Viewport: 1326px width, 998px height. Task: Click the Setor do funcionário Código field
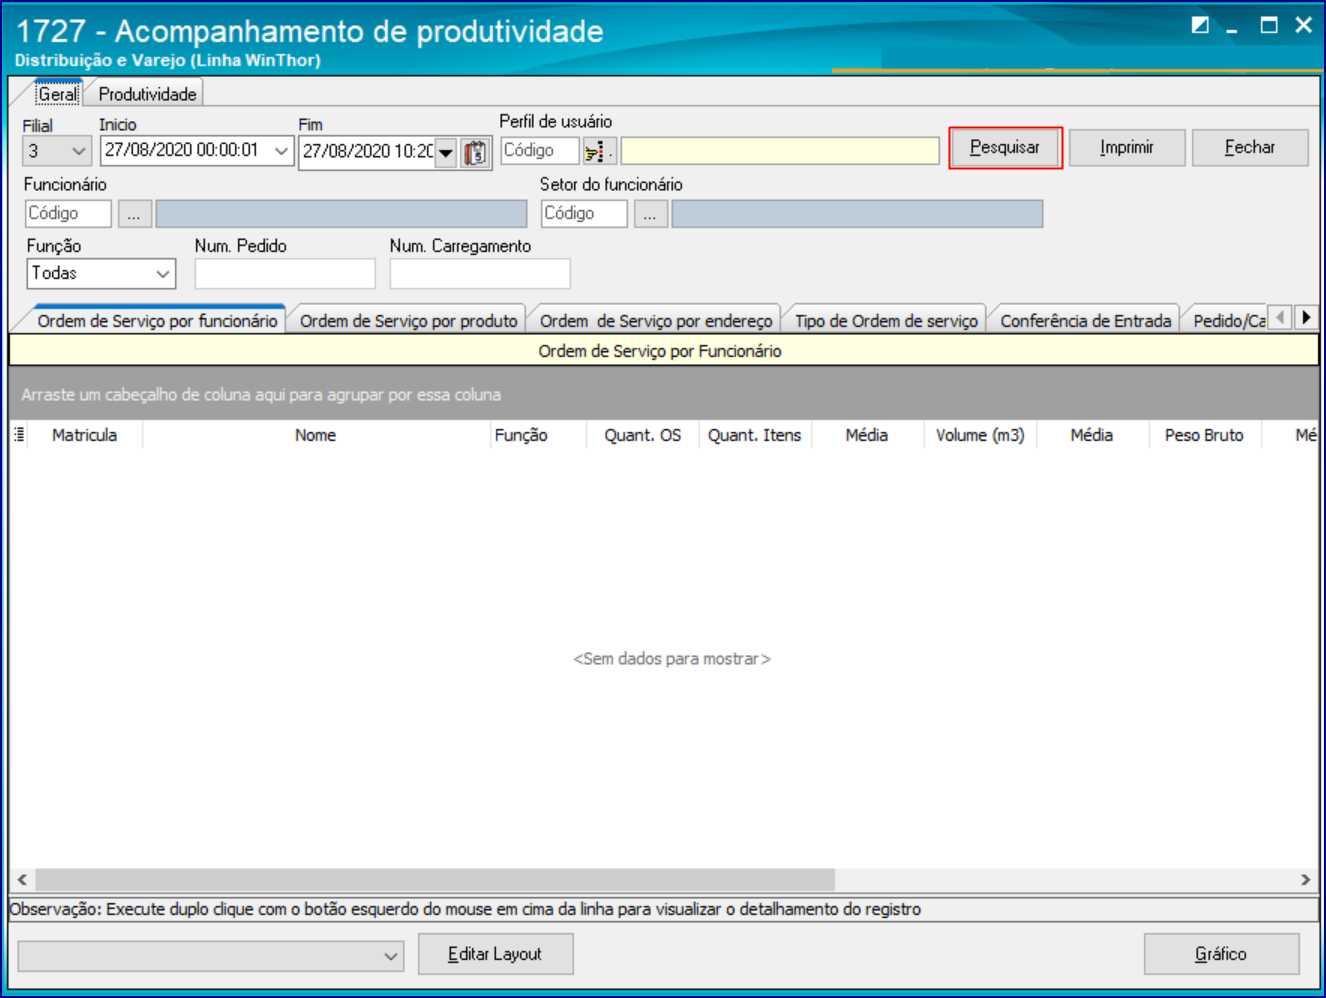584,214
